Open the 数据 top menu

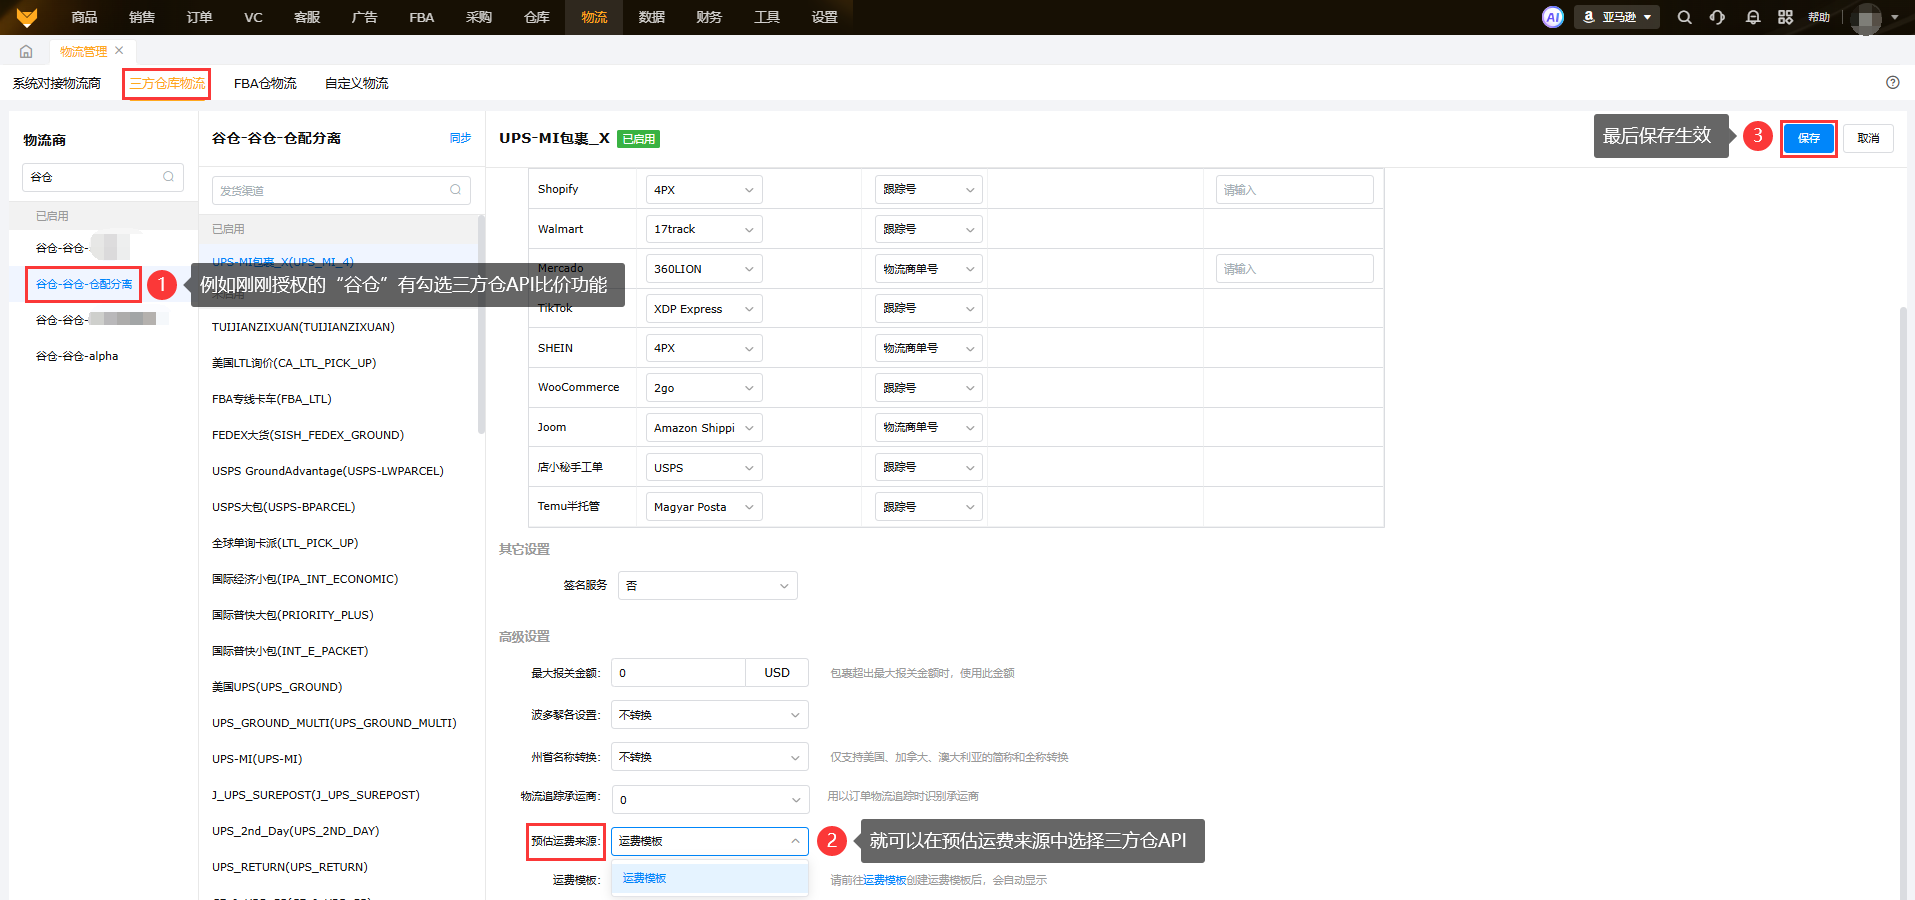pos(652,17)
